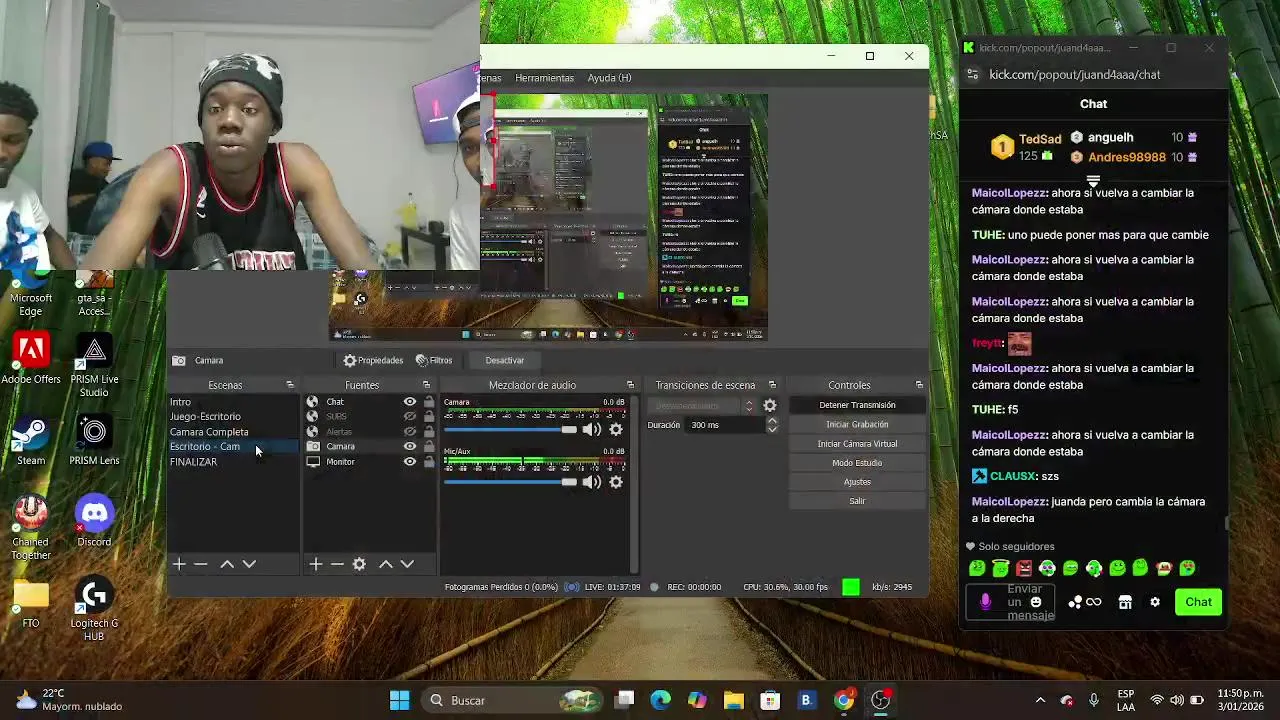Open the PRISM Lens desktop shortcut
This screenshot has width=1280, height=720.
click(x=94, y=441)
